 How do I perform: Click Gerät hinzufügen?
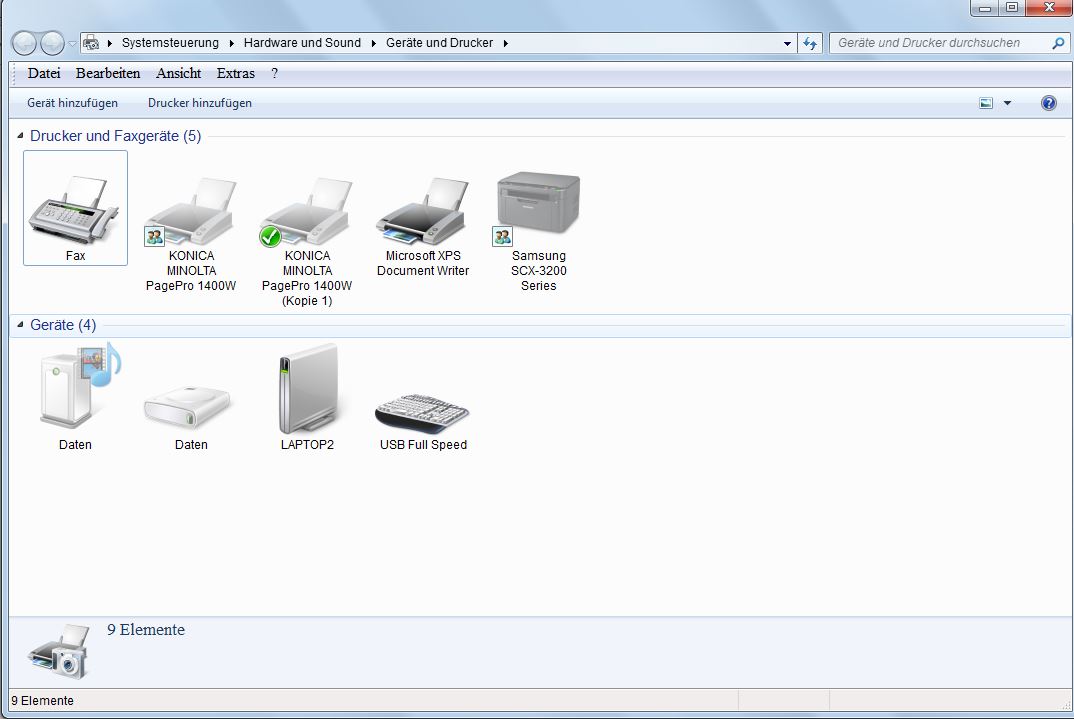click(73, 103)
